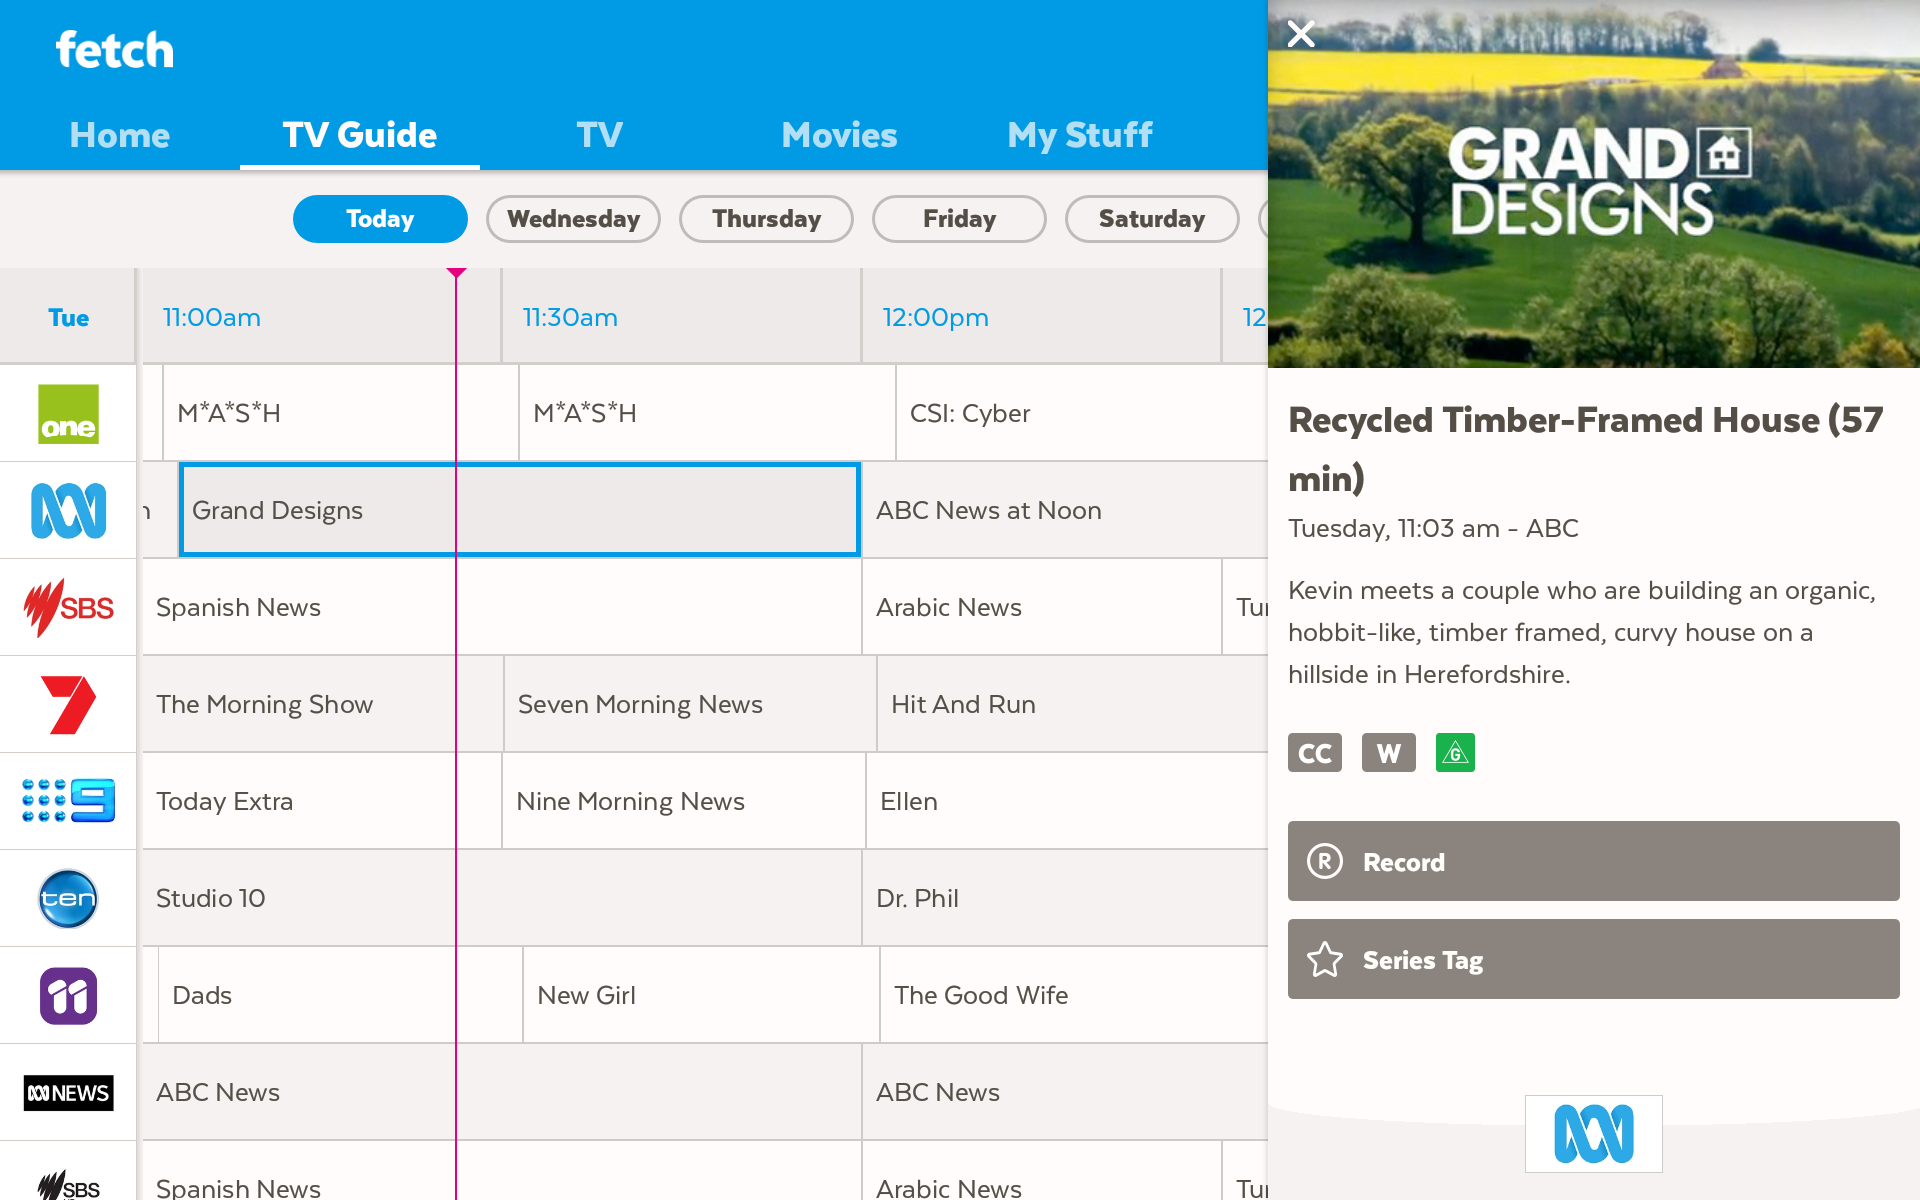Select Ellen on Channel 9
This screenshot has height=1200, width=1920.
(x=1067, y=801)
